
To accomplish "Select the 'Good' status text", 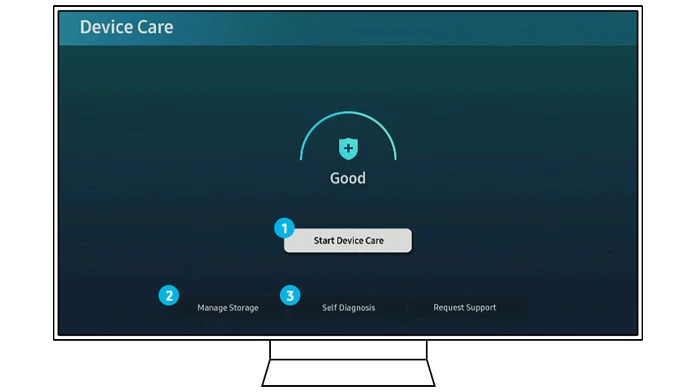I will click(x=348, y=178).
